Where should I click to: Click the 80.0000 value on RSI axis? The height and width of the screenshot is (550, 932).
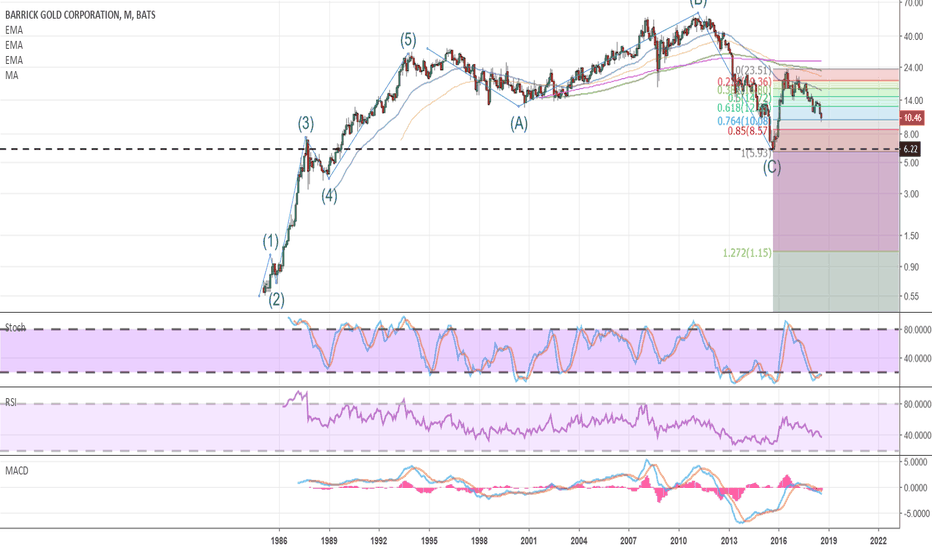tap(916, 404)
